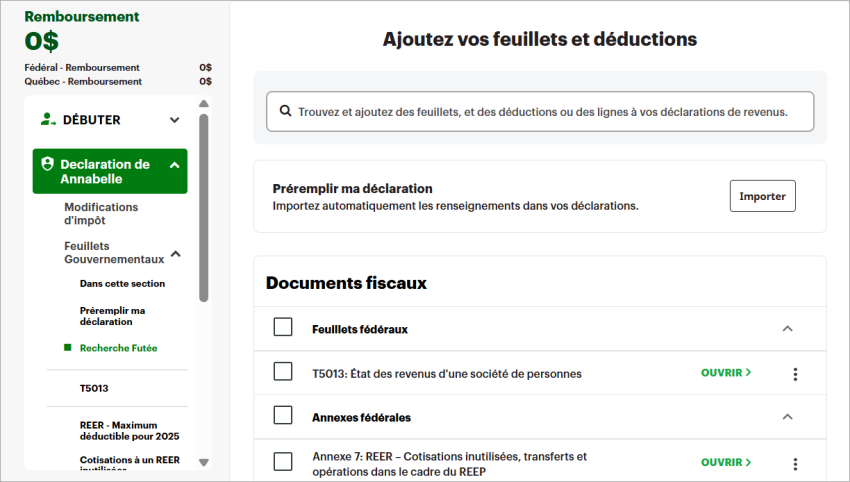
Task: Open the T5013 row three-dot menu
Action: point(795,374)
